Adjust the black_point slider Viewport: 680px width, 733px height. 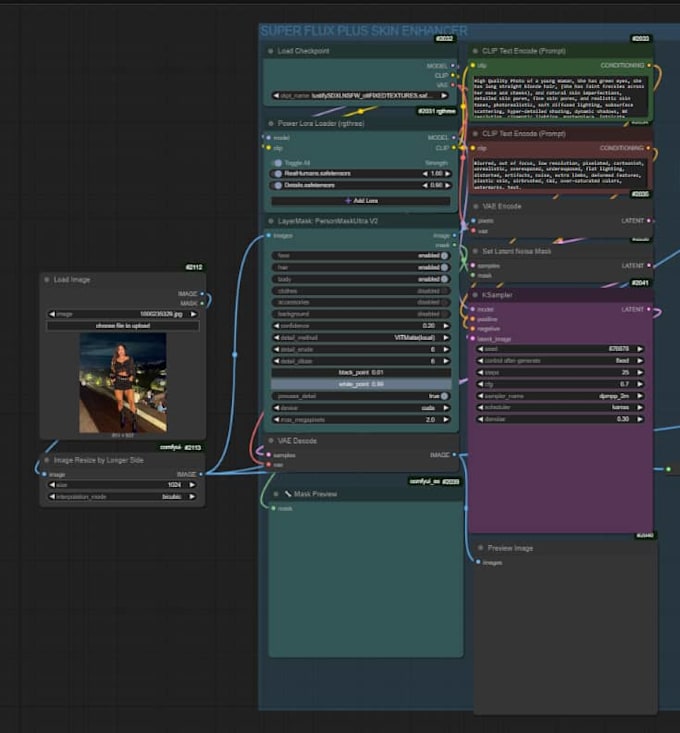click(x=361, y=373)
